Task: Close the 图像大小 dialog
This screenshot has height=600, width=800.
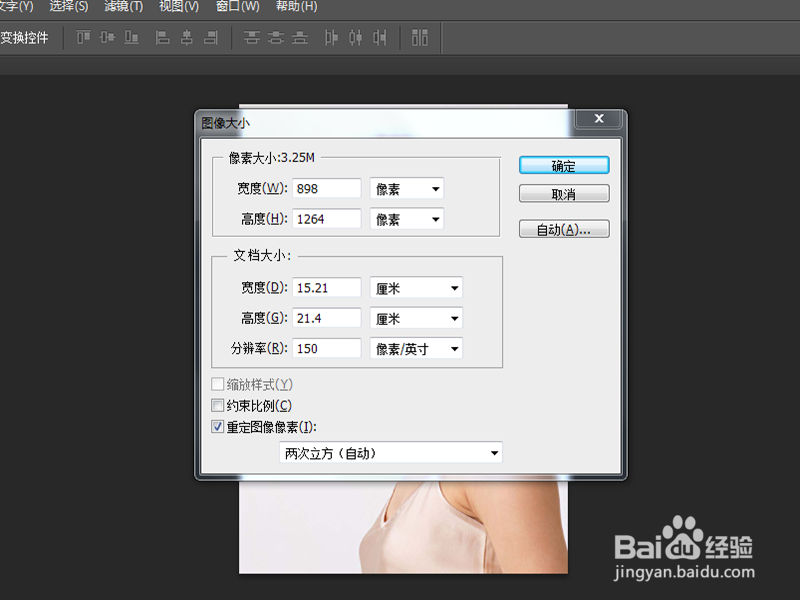Action: pyautogui.click(x=598, y=119)
